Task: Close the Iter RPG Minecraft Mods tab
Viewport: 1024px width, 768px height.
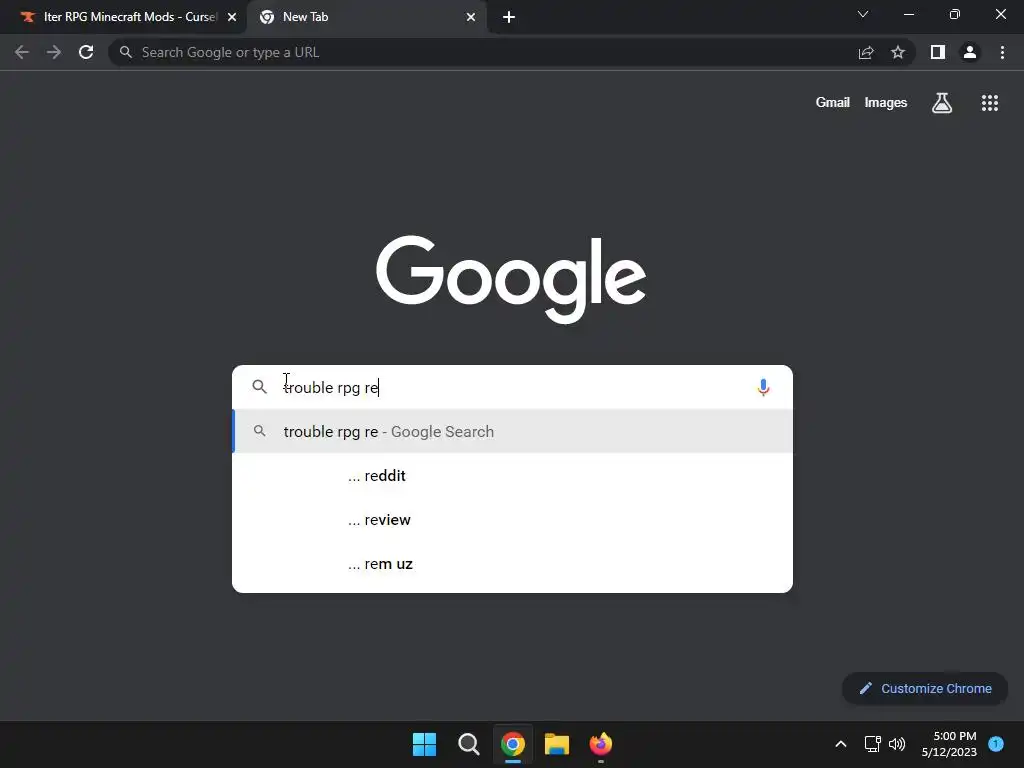Action: 232,17
